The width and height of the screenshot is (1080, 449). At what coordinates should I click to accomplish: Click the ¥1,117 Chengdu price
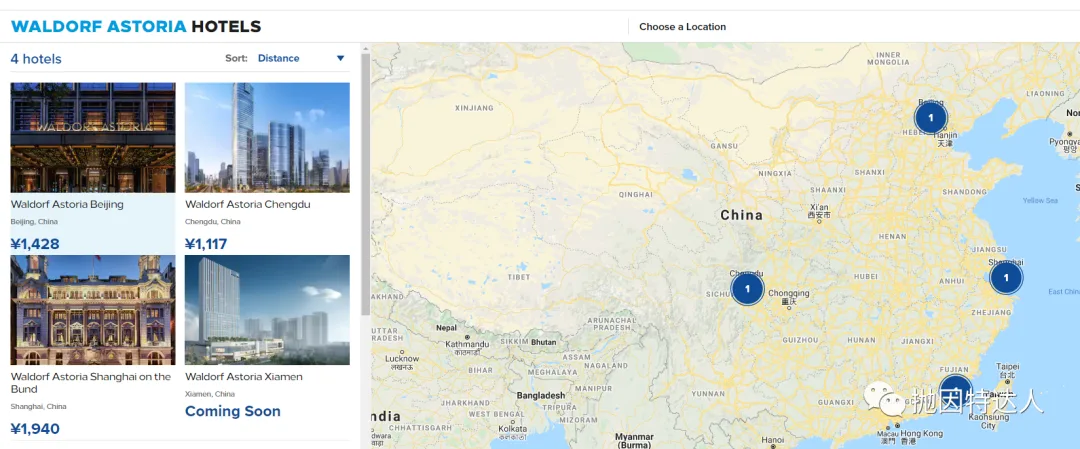tap(207, 244)
